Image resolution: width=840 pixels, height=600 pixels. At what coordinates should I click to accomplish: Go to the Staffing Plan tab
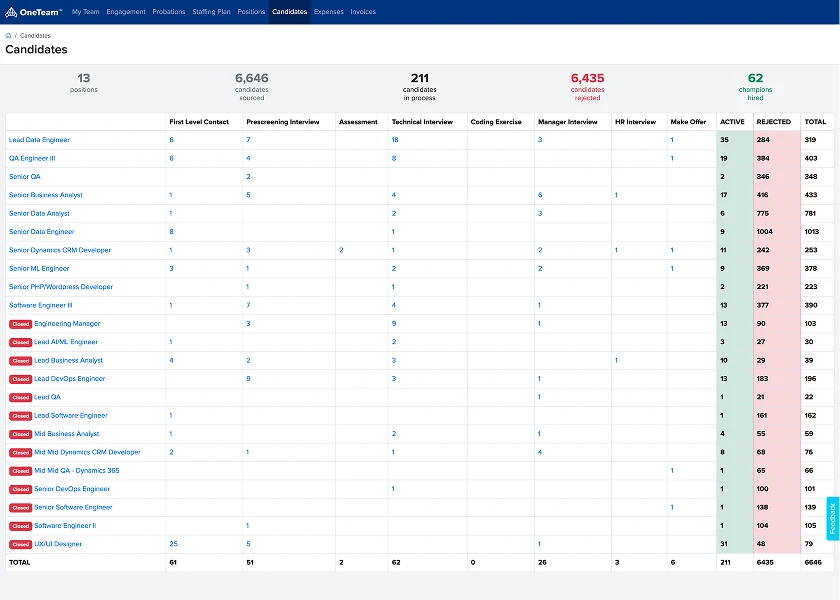pyautogui.click(x=211, y=12)
